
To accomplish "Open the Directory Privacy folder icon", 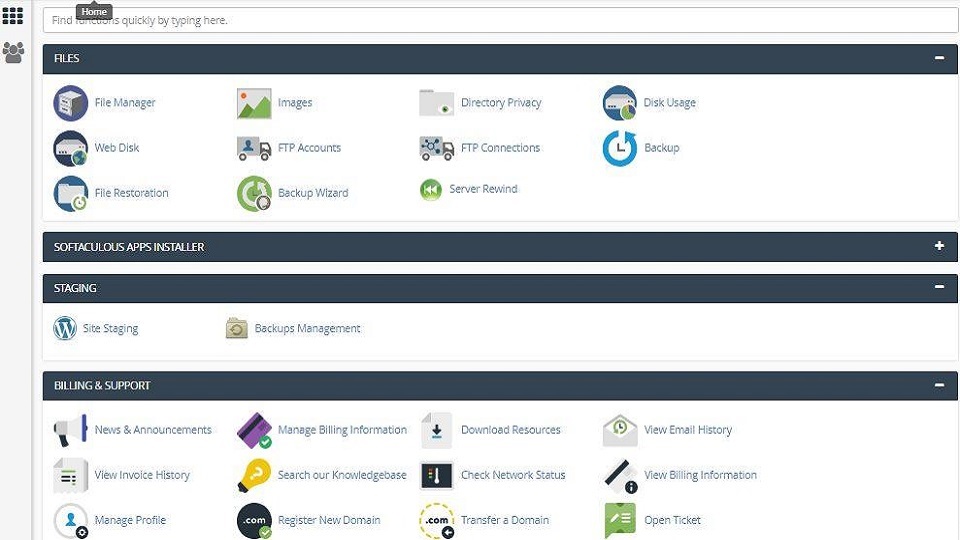I will coord(437,103).
